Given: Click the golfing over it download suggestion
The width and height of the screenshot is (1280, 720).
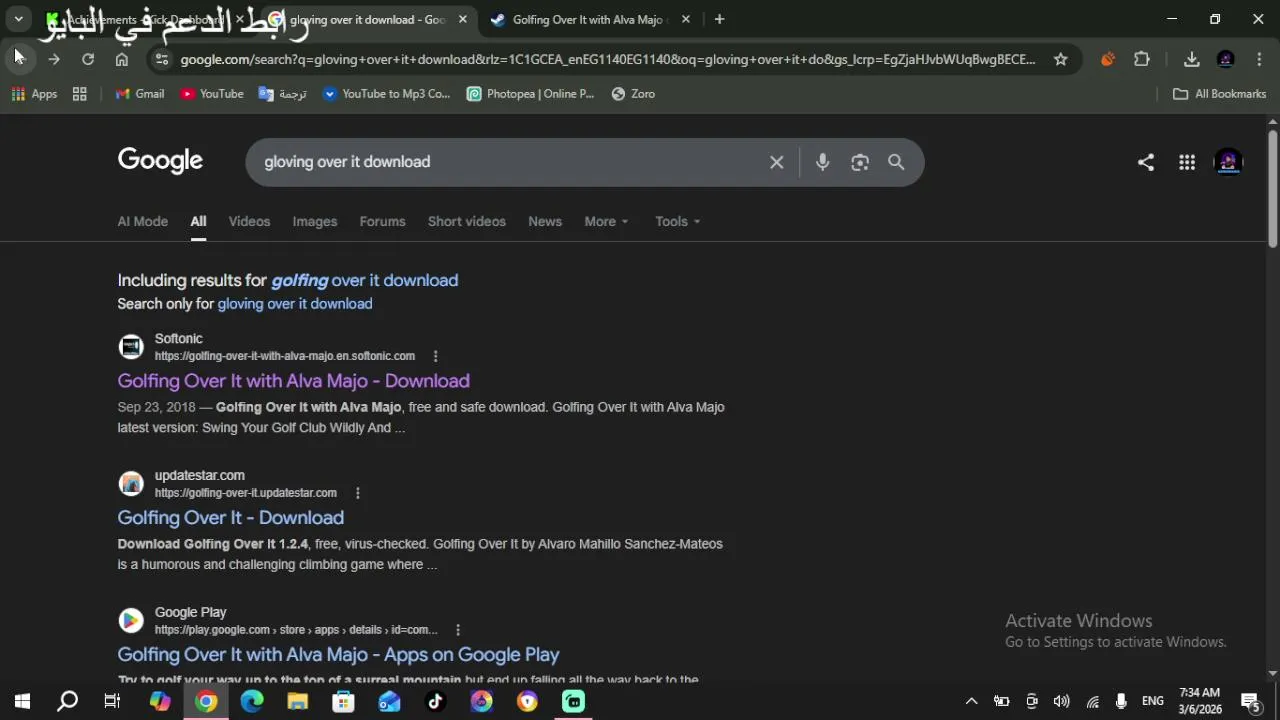Looking at the screenshot, I should point(365,281).
